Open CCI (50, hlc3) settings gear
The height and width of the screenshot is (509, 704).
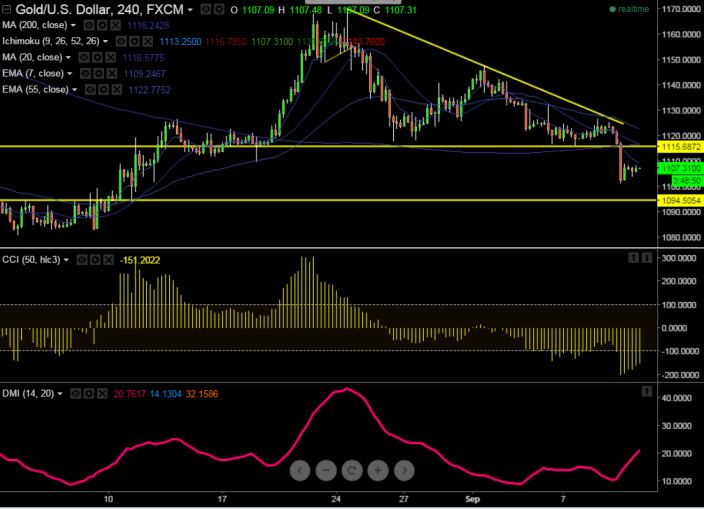(95, 260)
